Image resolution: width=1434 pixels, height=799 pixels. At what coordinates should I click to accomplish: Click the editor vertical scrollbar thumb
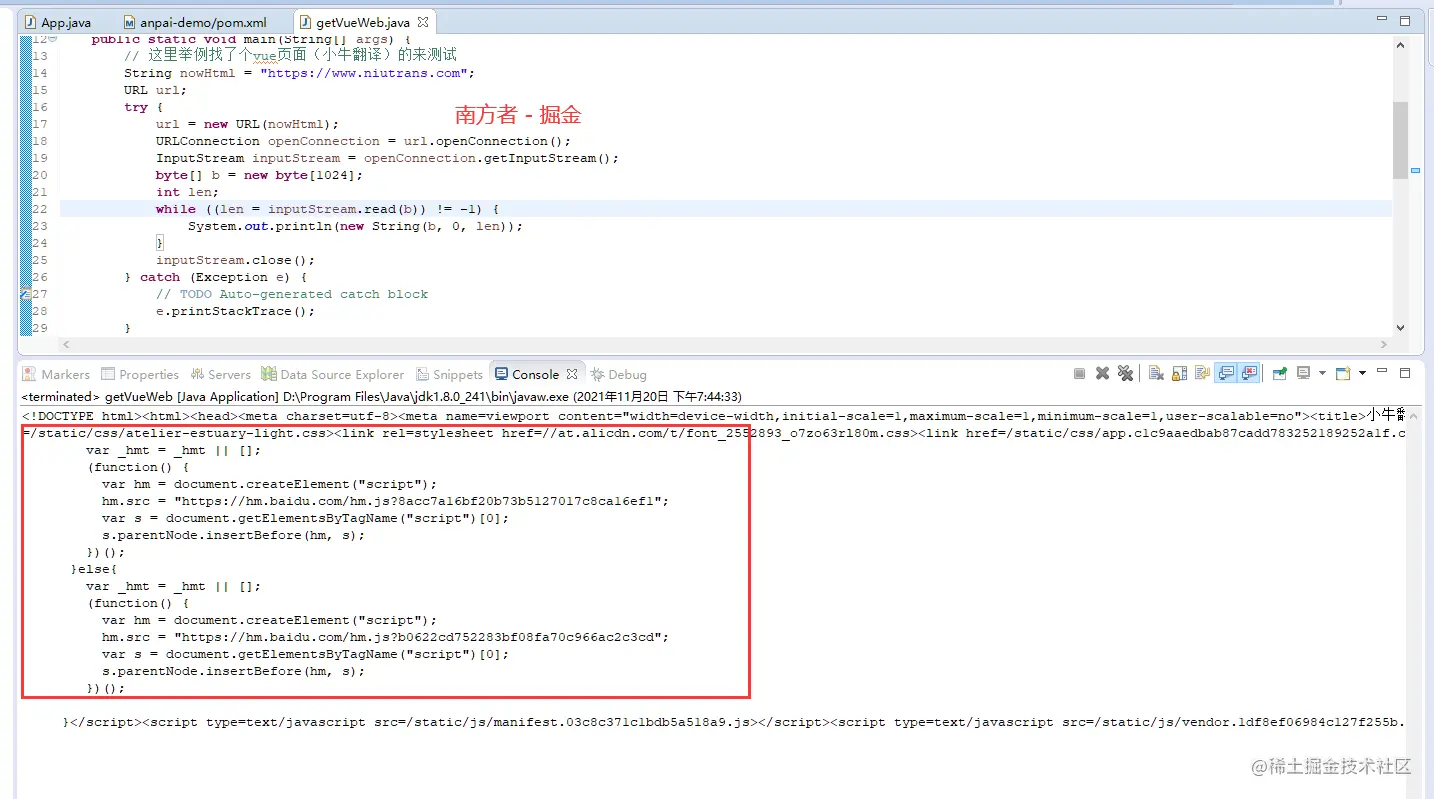click(1400, 140)
